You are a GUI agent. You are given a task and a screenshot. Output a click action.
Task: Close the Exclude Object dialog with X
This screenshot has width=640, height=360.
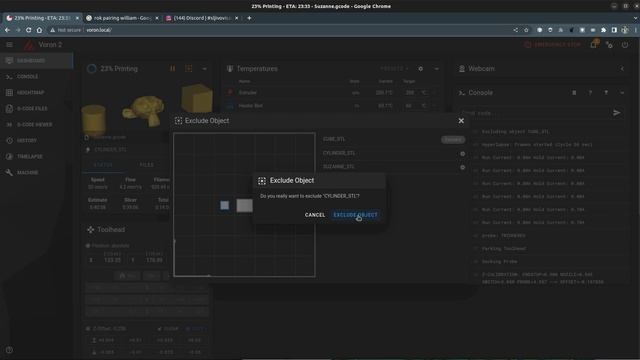461,121
